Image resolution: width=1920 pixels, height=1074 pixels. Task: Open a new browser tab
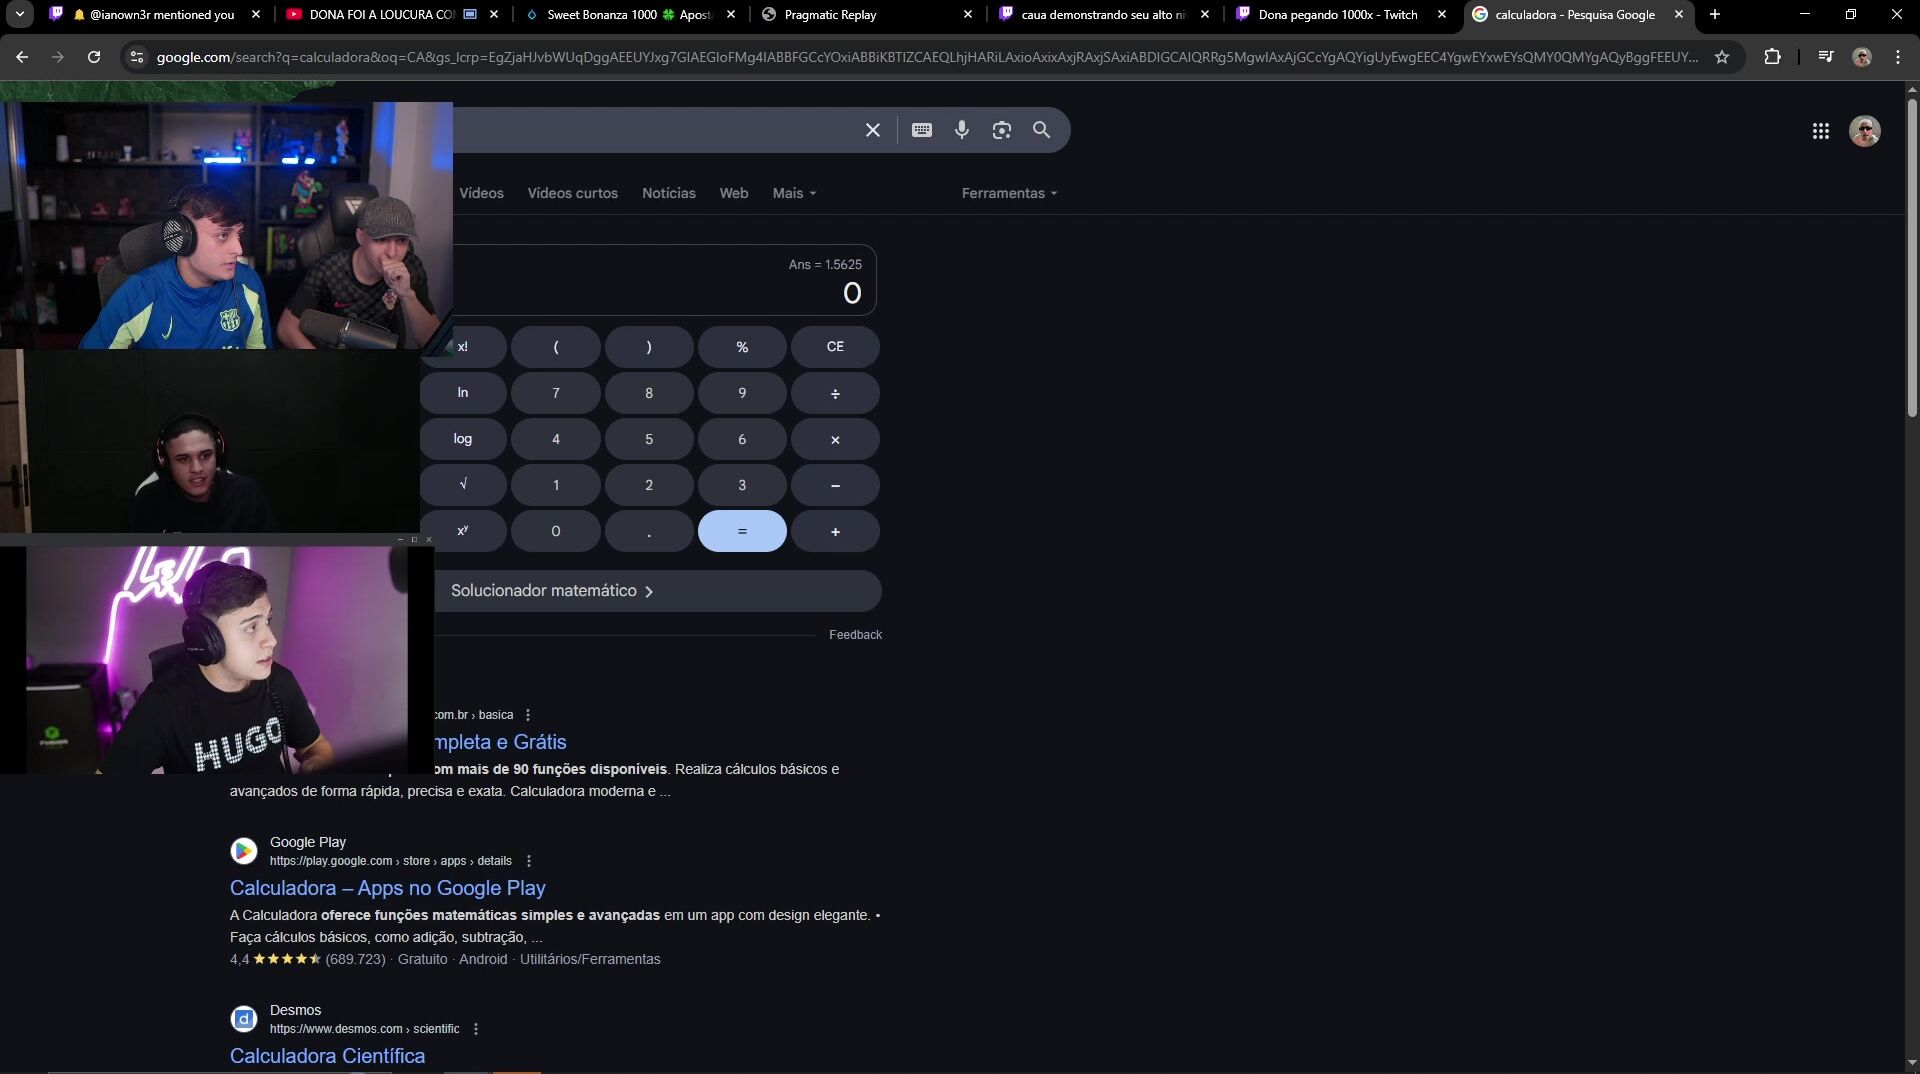(x=1715, y=14)
